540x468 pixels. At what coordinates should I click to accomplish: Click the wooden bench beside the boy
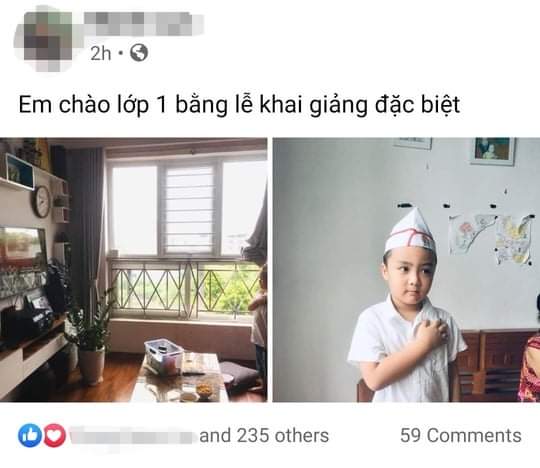point(492,366)
